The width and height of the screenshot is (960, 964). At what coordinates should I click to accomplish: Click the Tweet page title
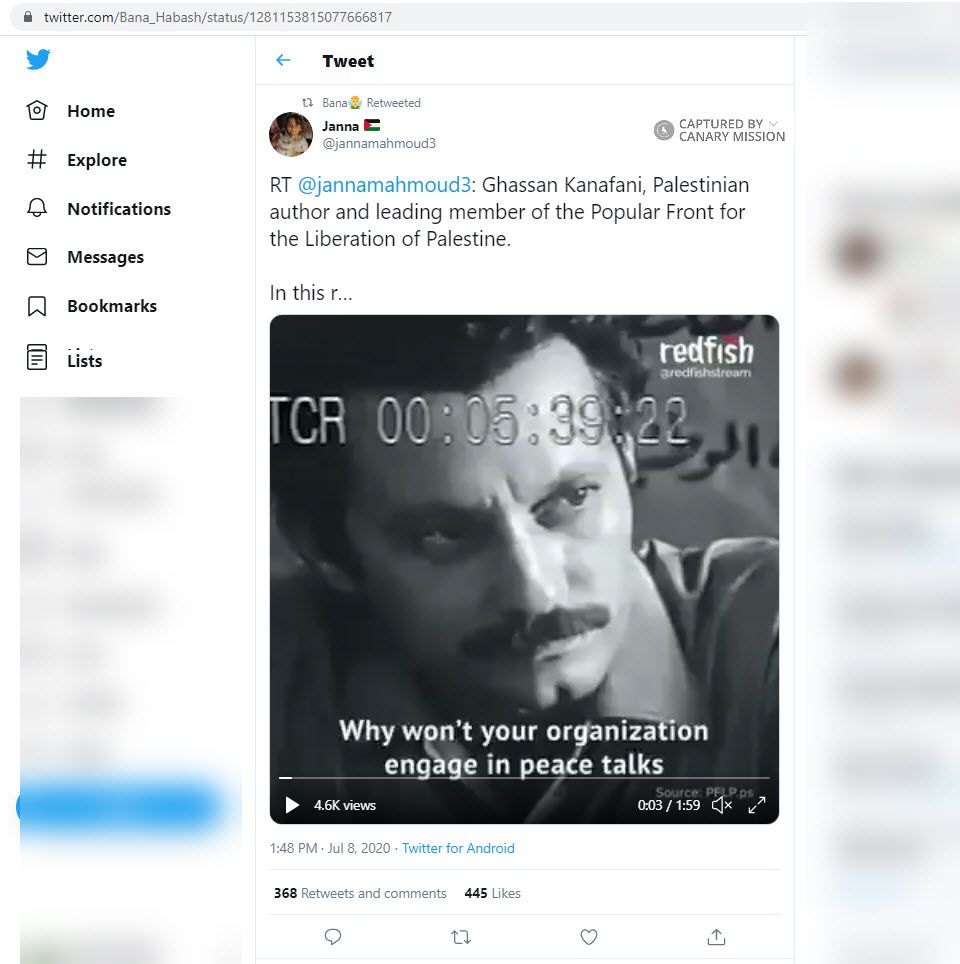pyautogui.click(x=348, y=61)
